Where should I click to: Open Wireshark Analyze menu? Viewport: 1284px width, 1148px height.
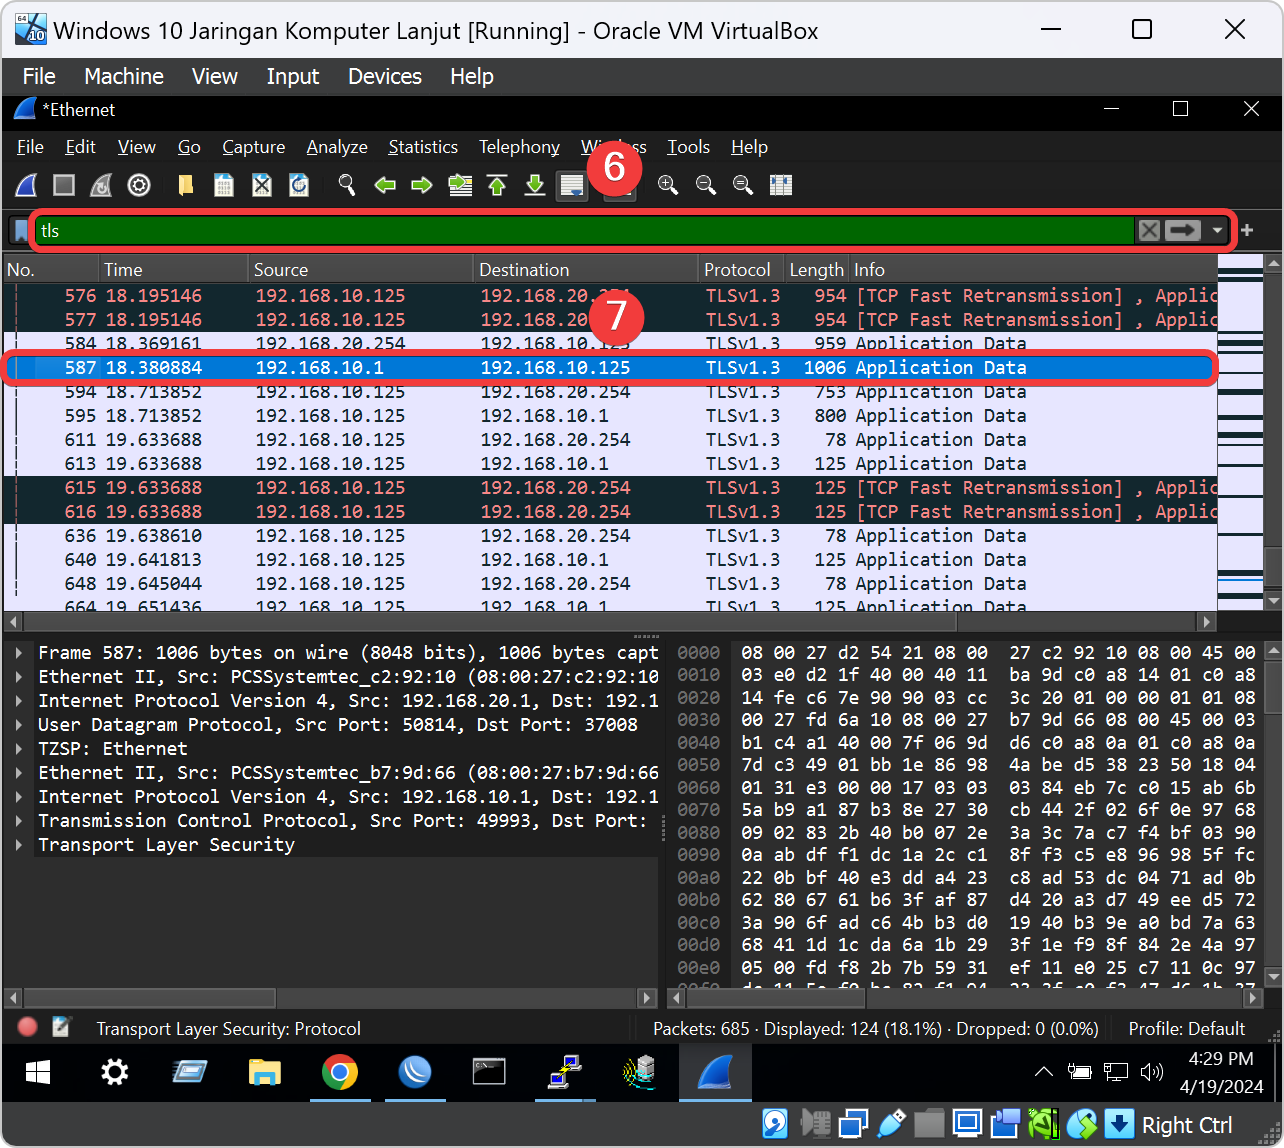pyautogui.click(x=337, y=147)
